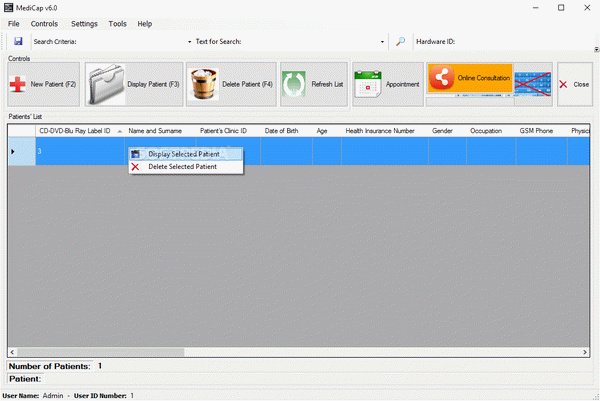The height and width of the screenshot is (401, 600).
Task: Click the folder Display Patient icon
Action: (x=106, y=85)
